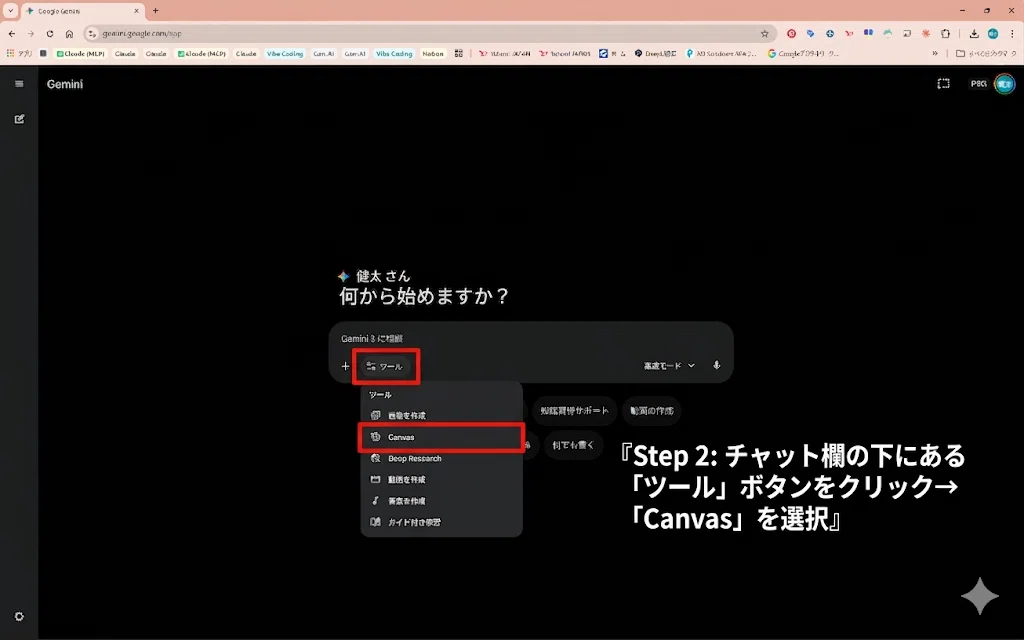The image size is (1024, 640).
Task: Open the すべてのブックマーク folder
Action: pyautogui.click(x=986, y=54)
